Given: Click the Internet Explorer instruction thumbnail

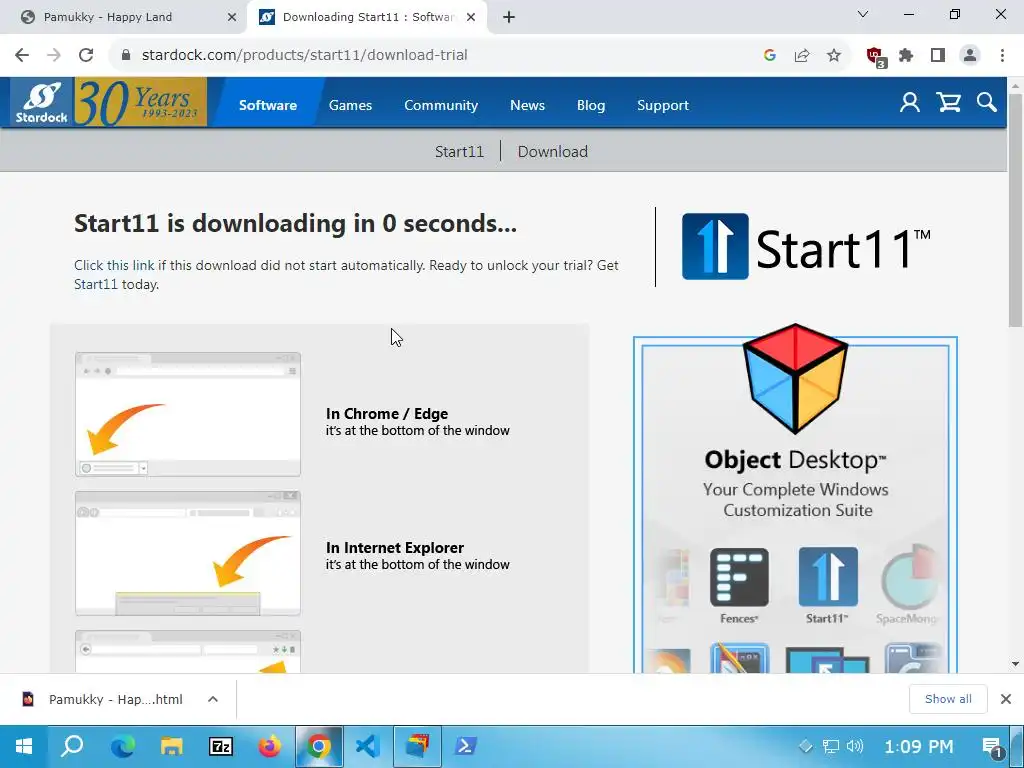Looking at the screenshot, I should tap(188, 553).
